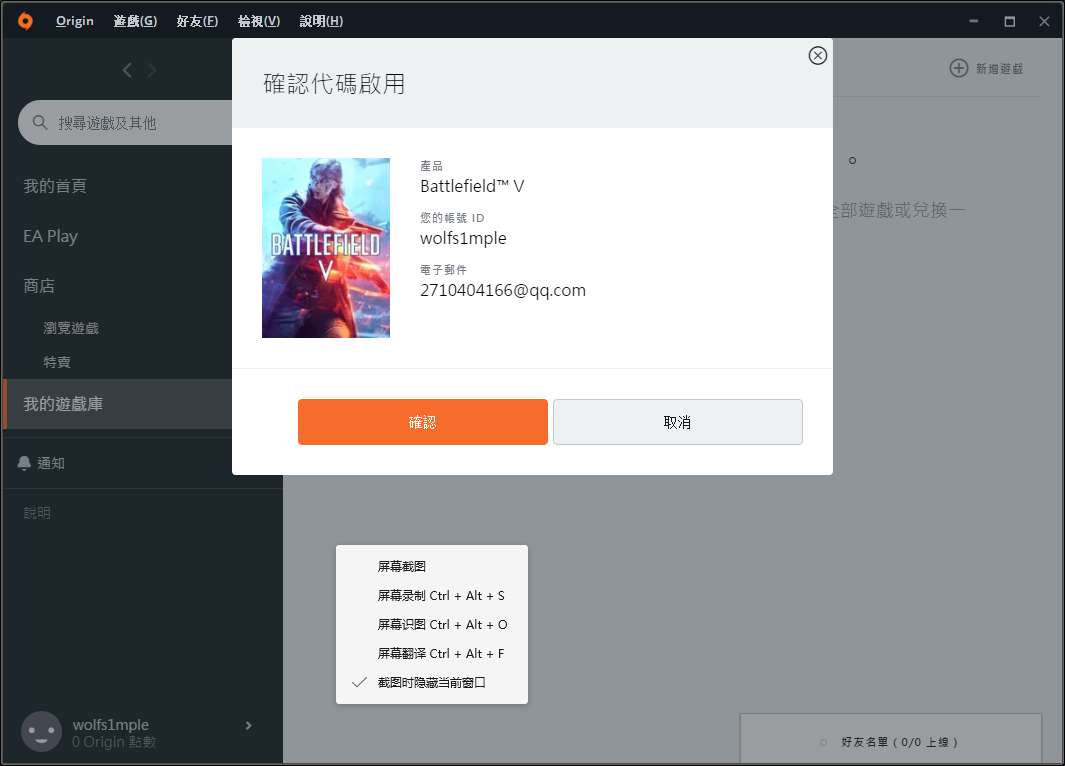Open 通知 notifications entry
The height and width of the screenshot is (766, 1065).
(x=51, y=463)
